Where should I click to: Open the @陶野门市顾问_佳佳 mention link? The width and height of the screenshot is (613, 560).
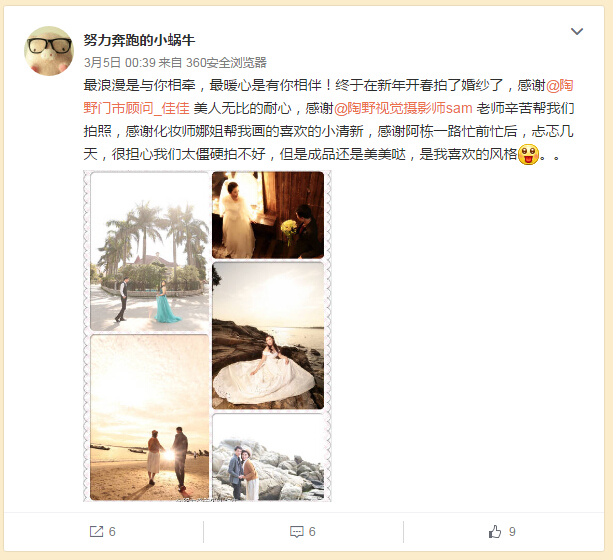point(328,97)
